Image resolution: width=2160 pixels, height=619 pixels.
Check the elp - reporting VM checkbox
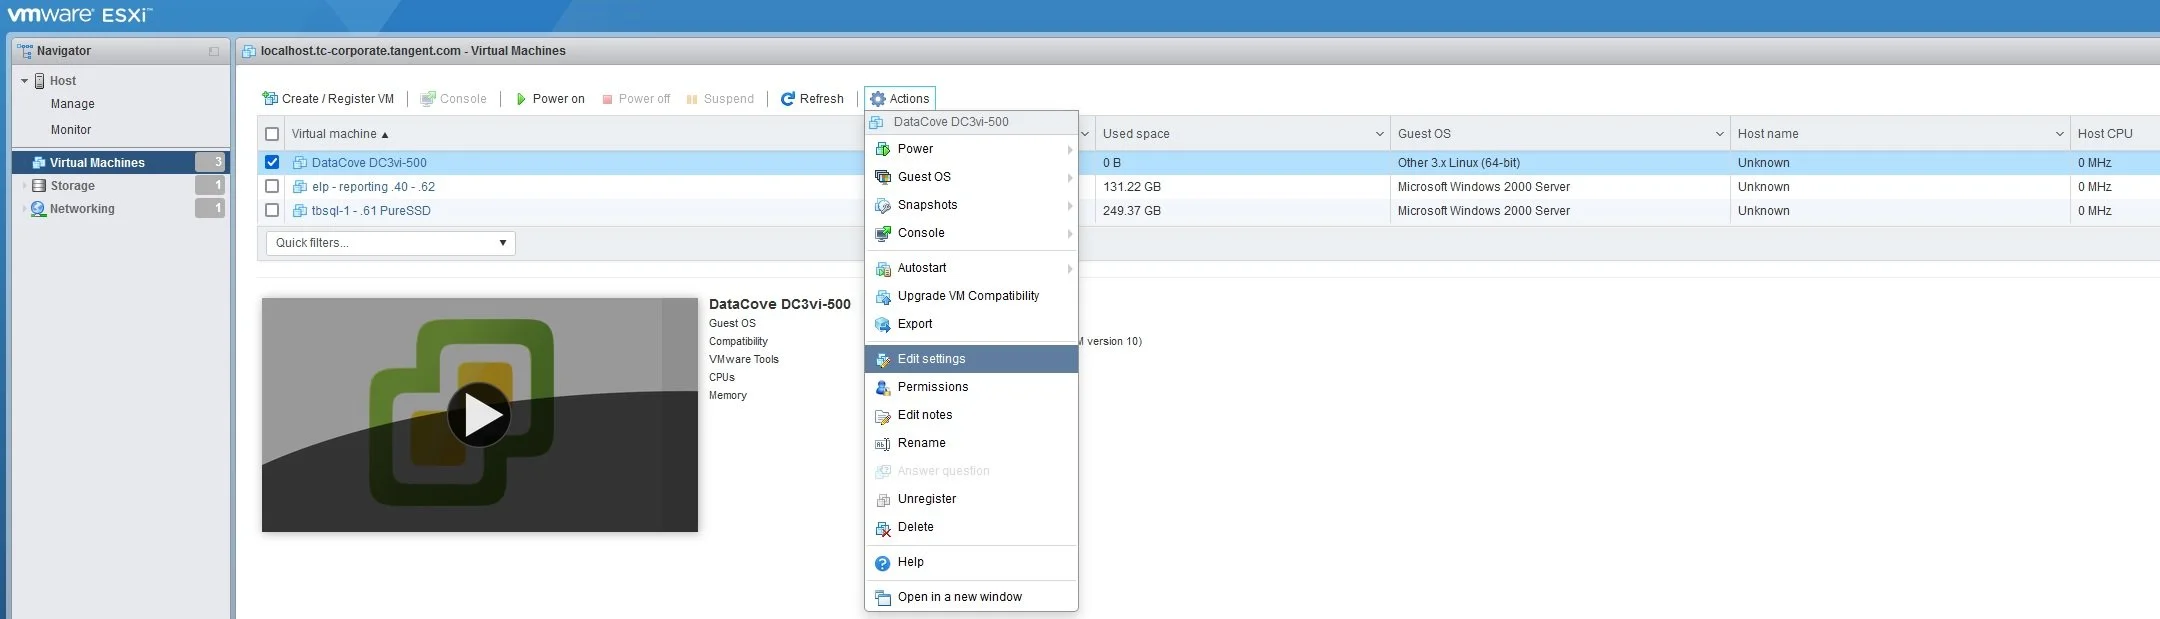tap(272, 186)
